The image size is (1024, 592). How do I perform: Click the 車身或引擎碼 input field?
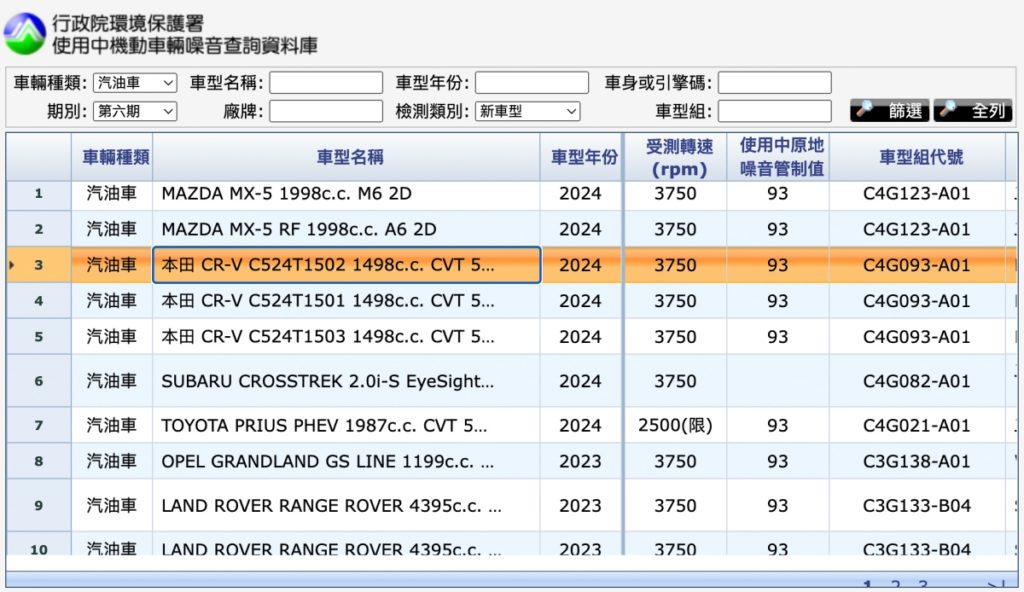775,83
